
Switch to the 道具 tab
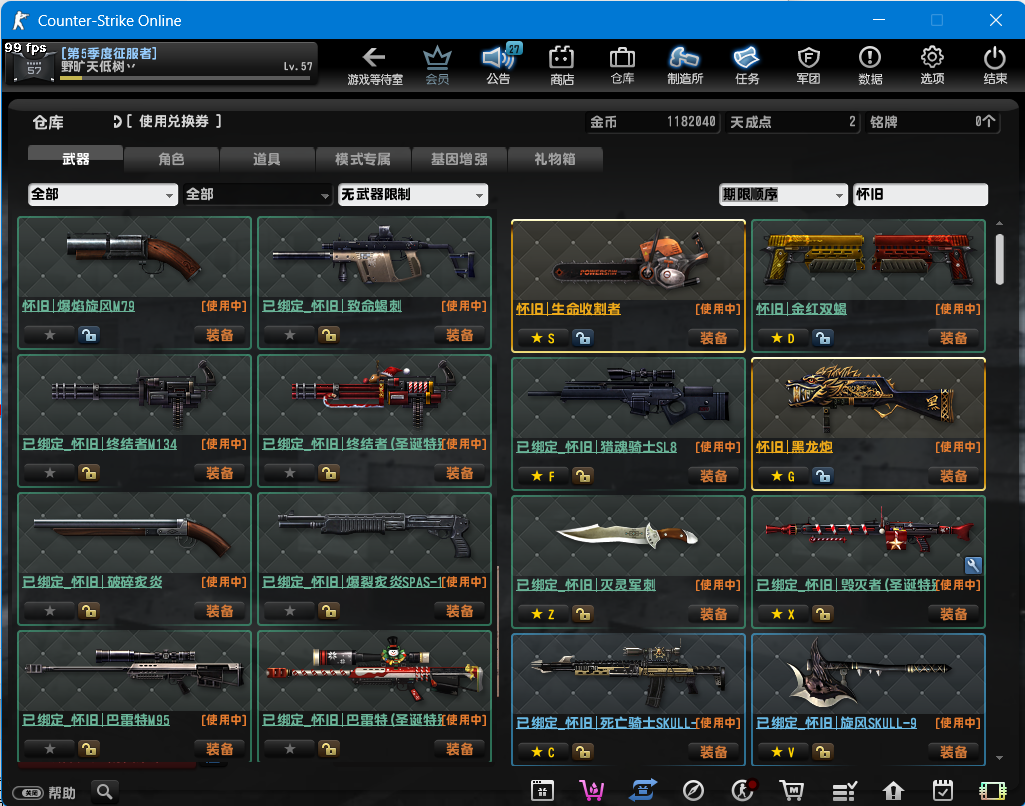pyautogui.click(x=267, y=159)
